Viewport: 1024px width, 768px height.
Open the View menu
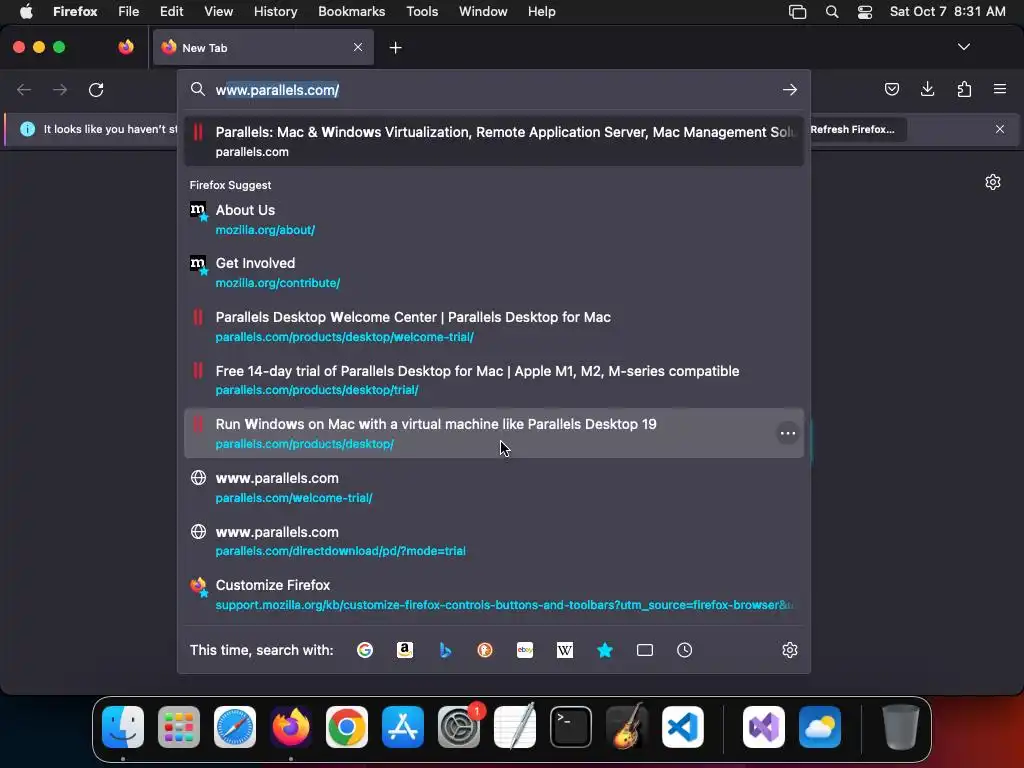coord(218,12)
